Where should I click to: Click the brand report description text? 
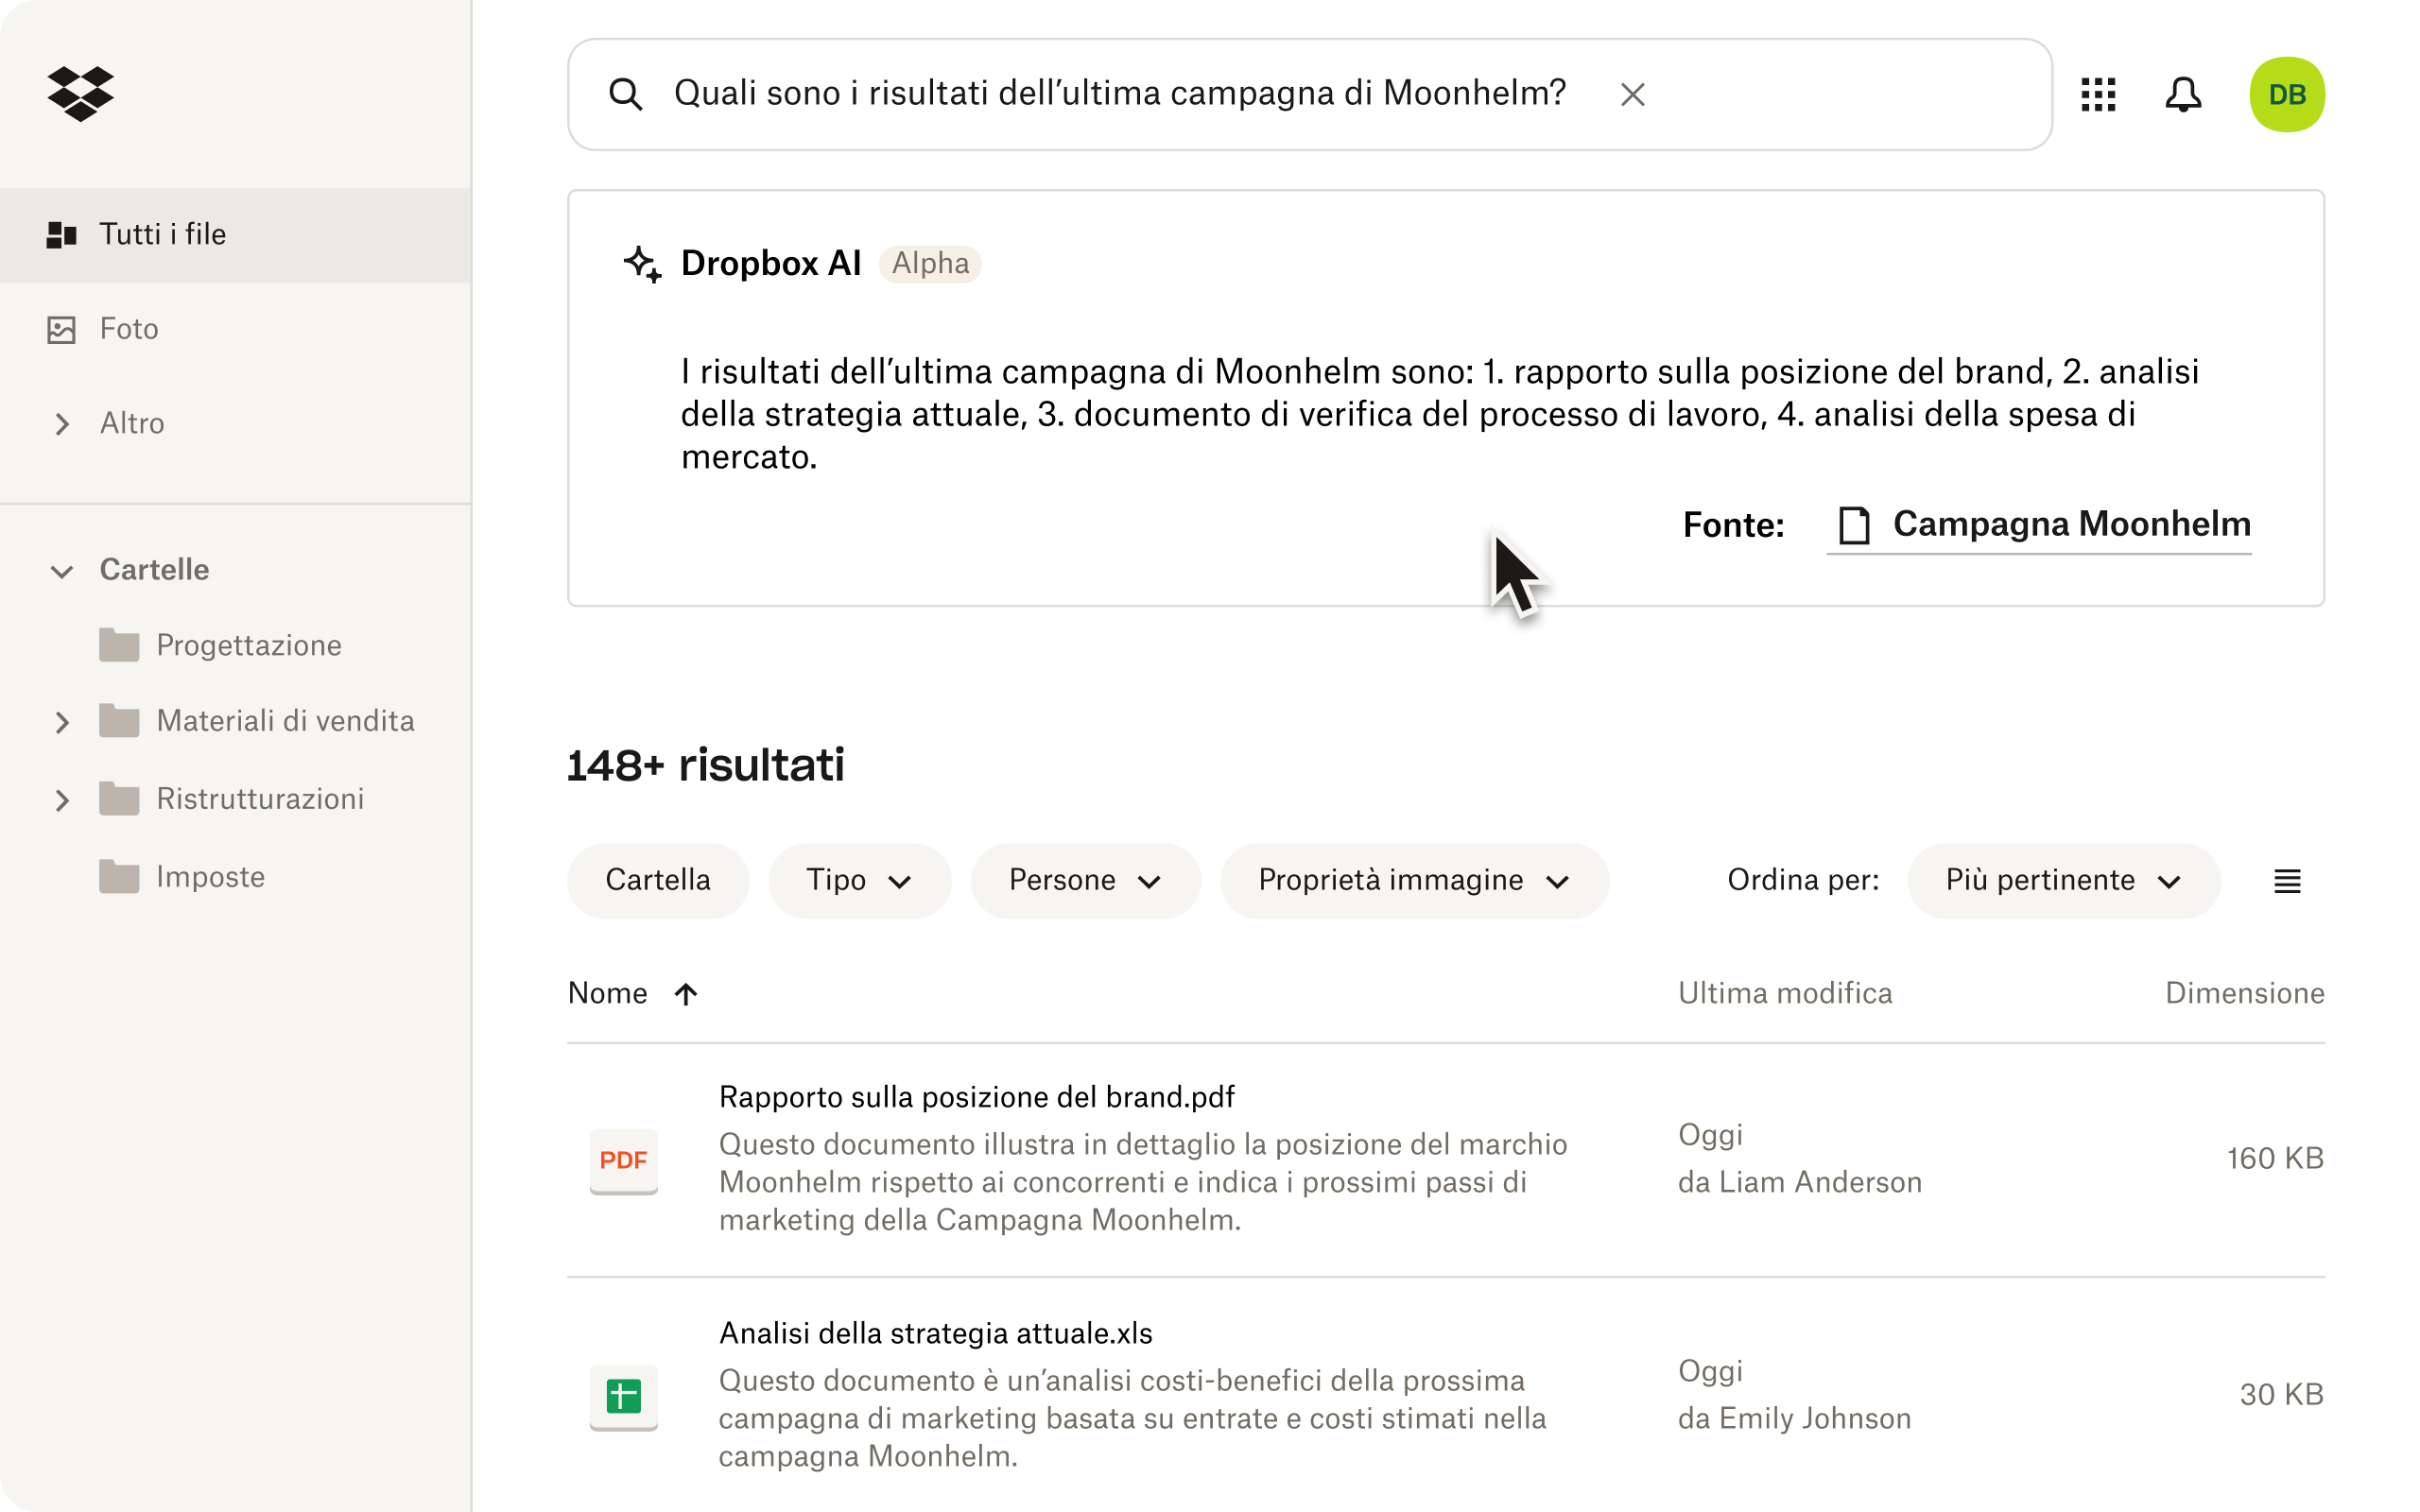(x=1143, y=1182)
